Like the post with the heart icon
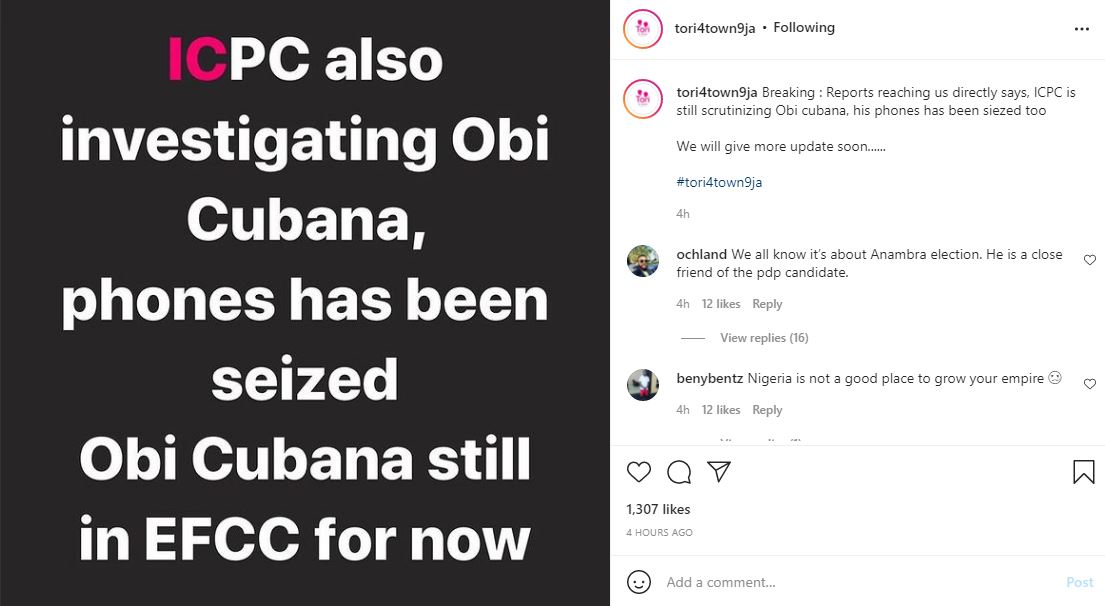 pos(639,472)
